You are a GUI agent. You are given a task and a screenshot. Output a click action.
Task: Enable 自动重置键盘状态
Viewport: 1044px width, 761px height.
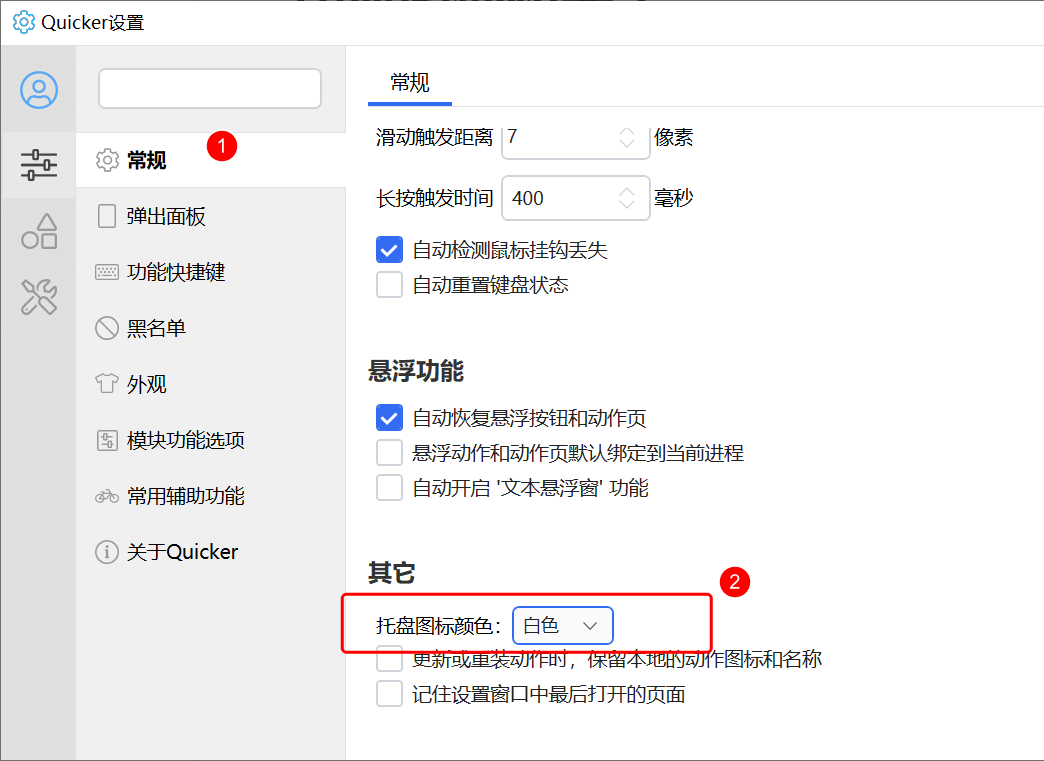point(389,285)
